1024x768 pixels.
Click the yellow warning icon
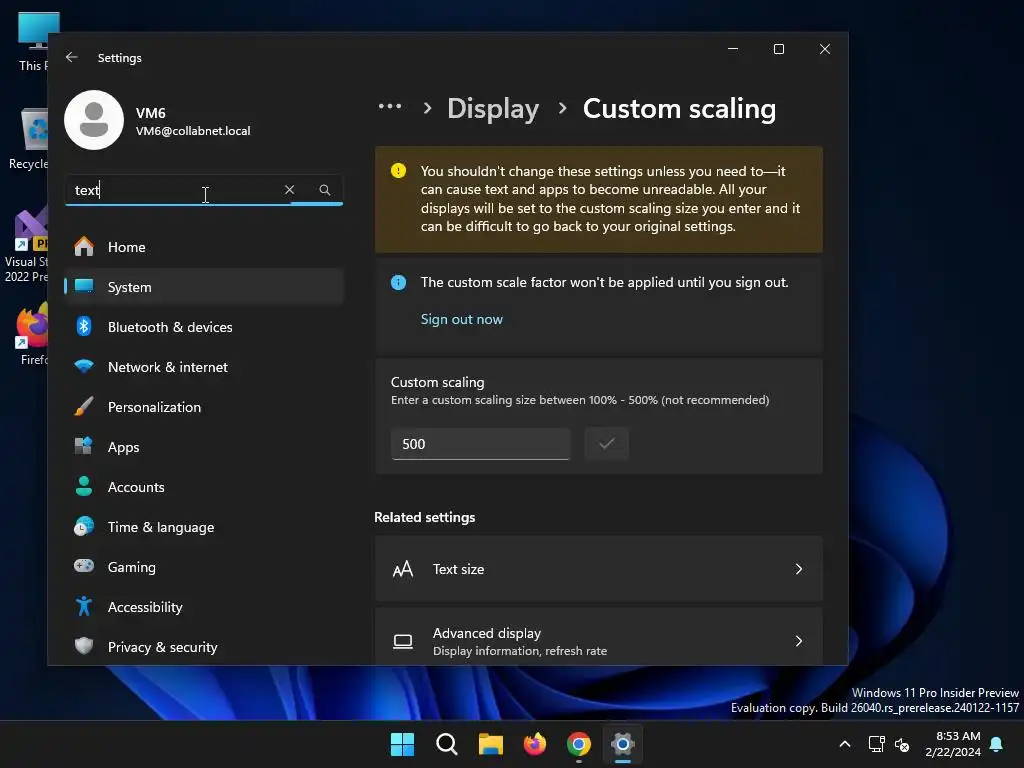pyautogui.click(x=398, y=170)
